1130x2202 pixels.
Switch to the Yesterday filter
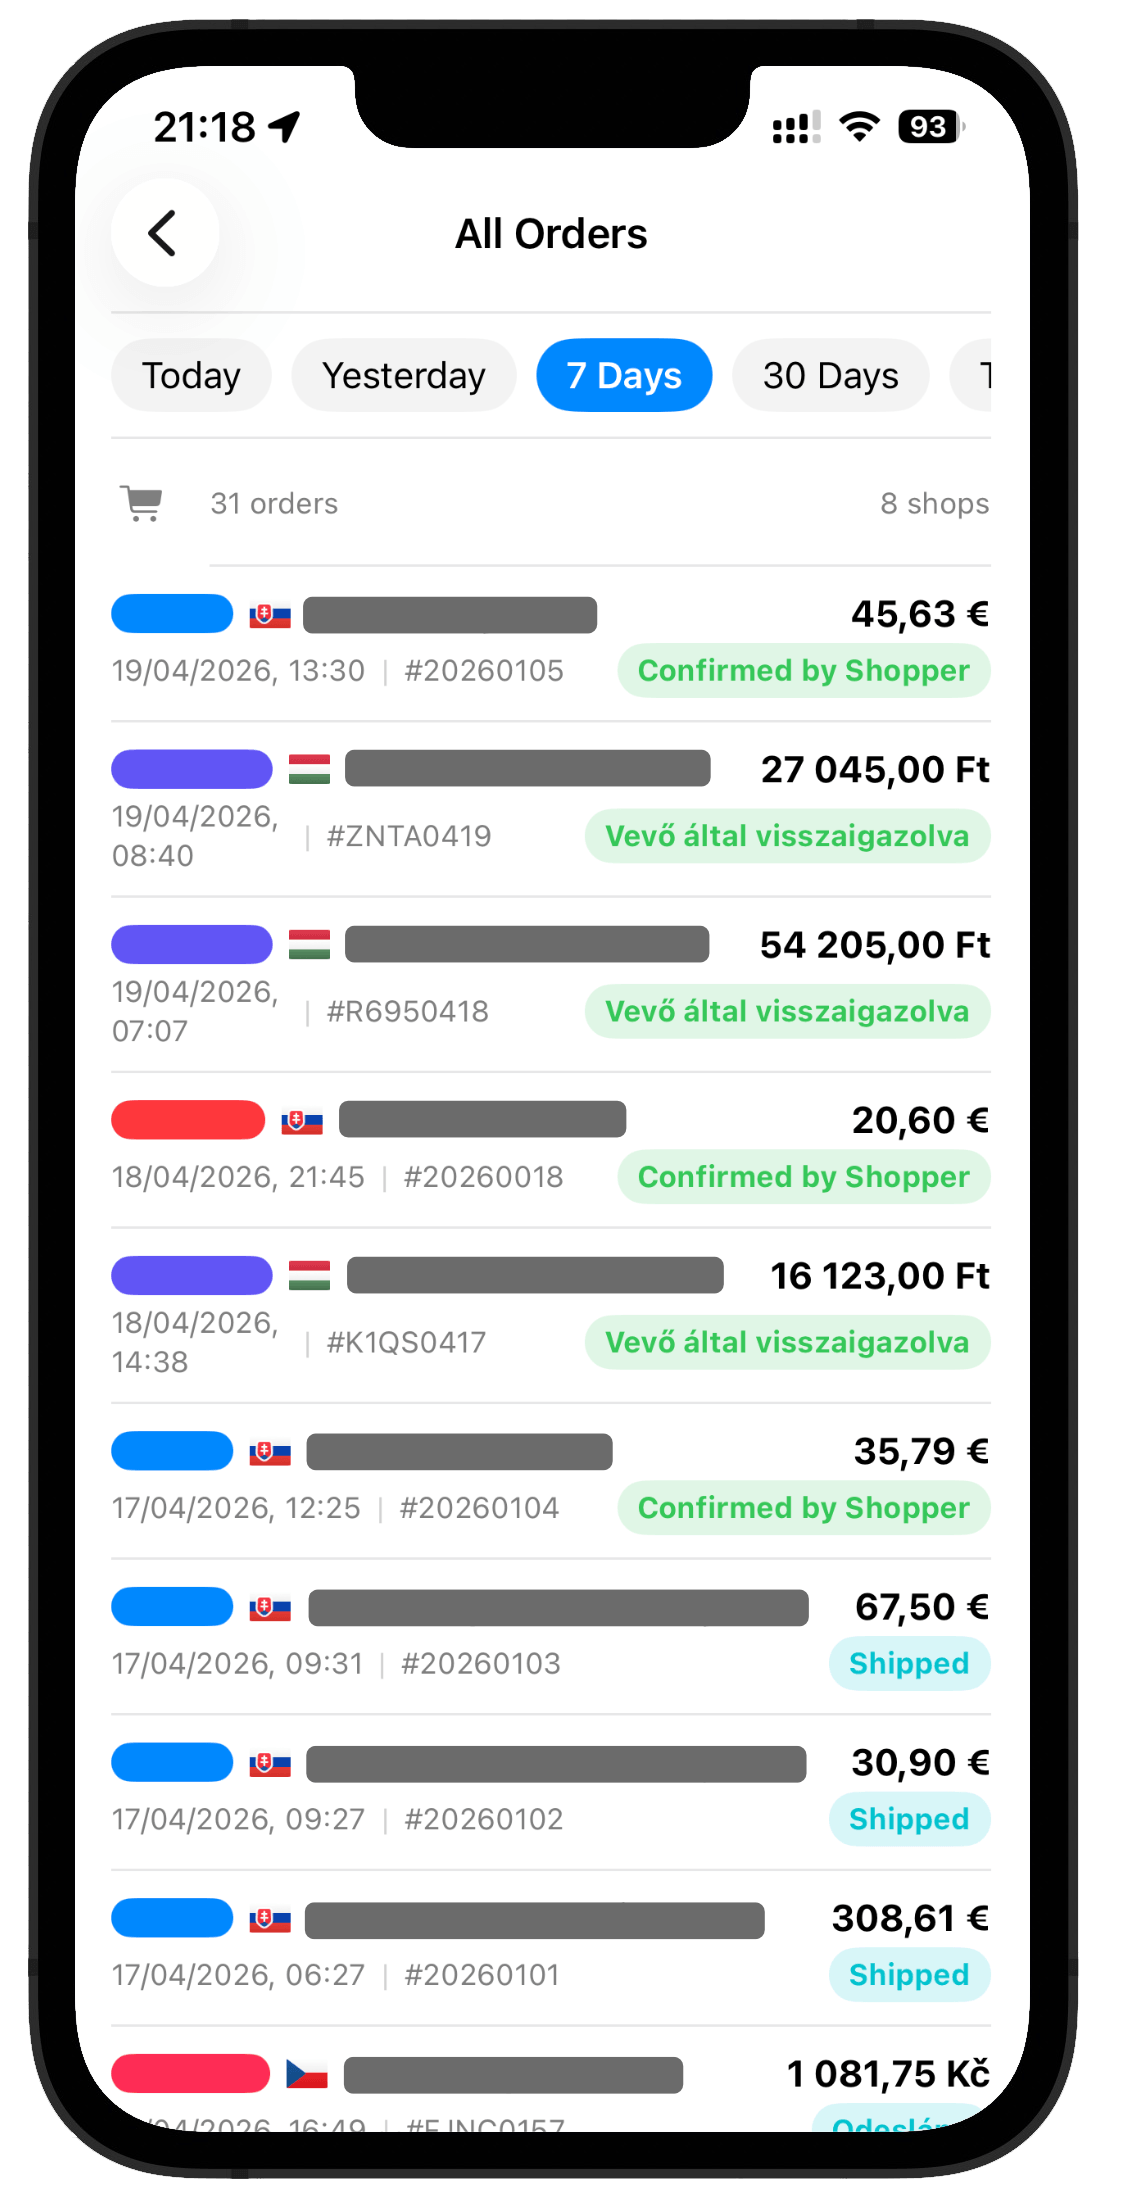tap(403, 376)
